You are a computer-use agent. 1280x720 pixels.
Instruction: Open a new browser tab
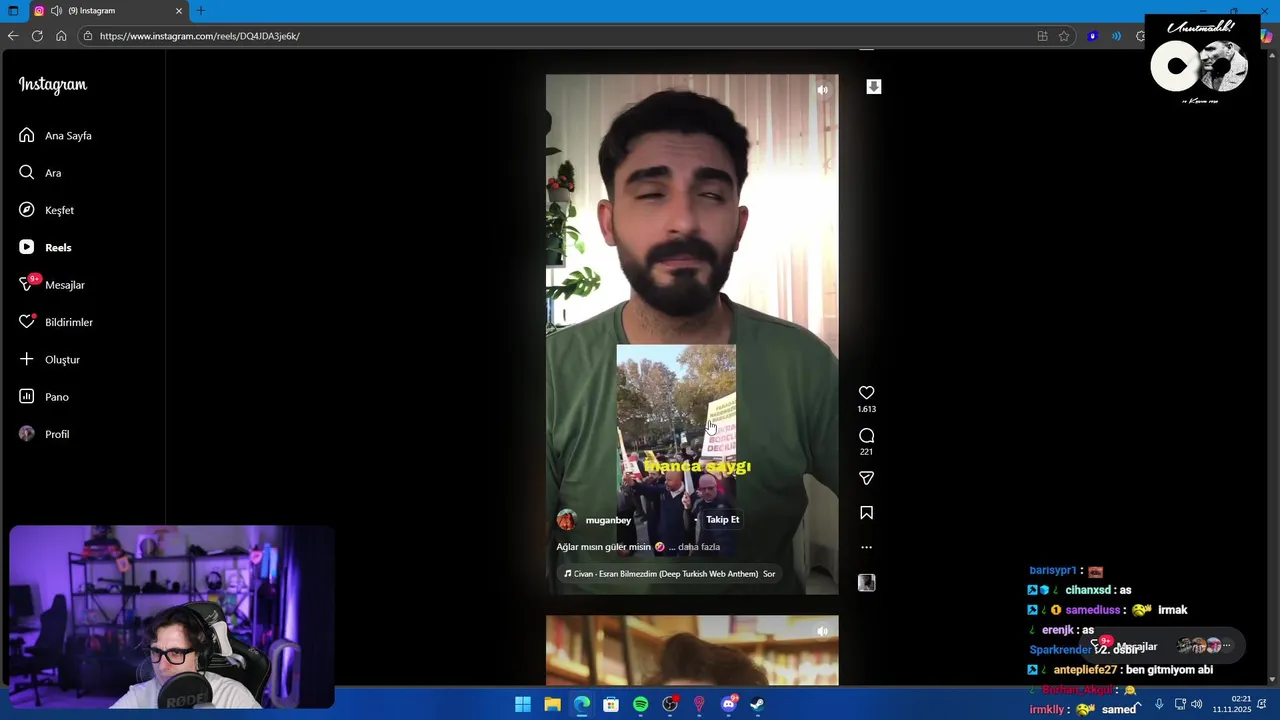click(201, 11)
